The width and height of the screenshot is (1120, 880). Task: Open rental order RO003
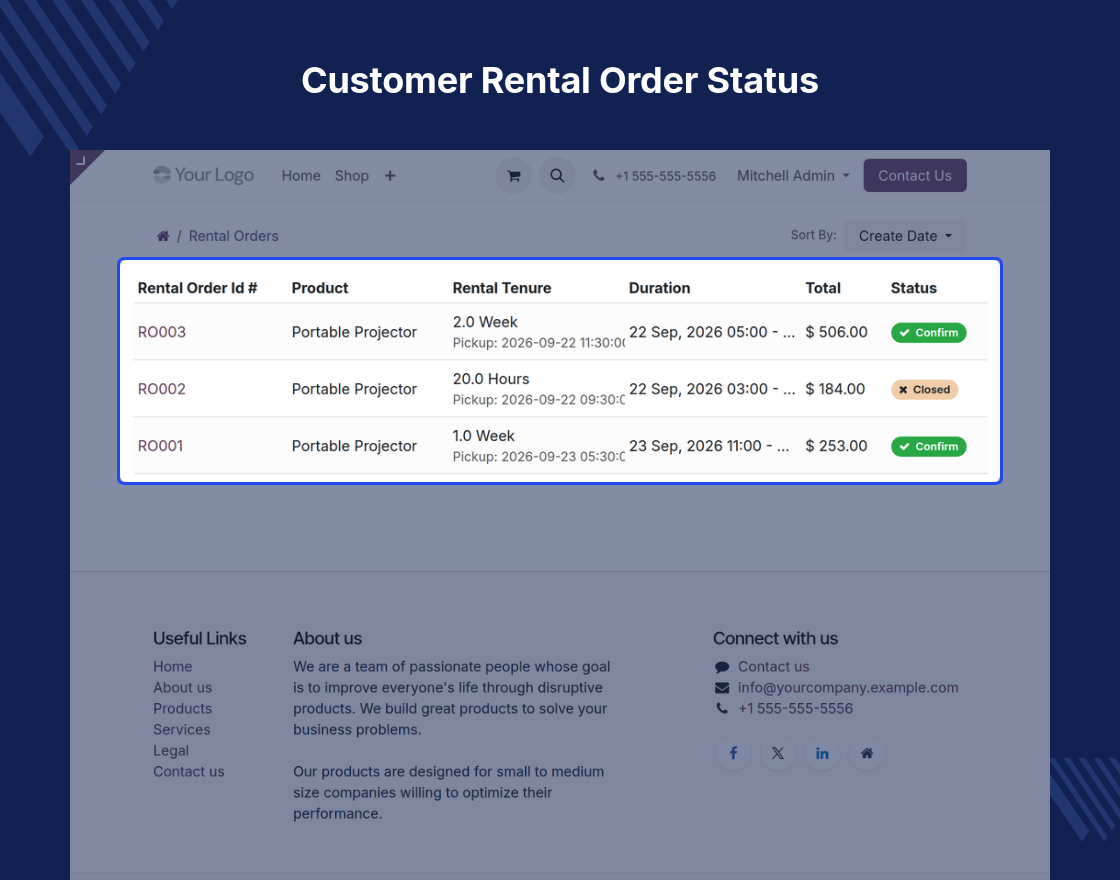(161, 332)
